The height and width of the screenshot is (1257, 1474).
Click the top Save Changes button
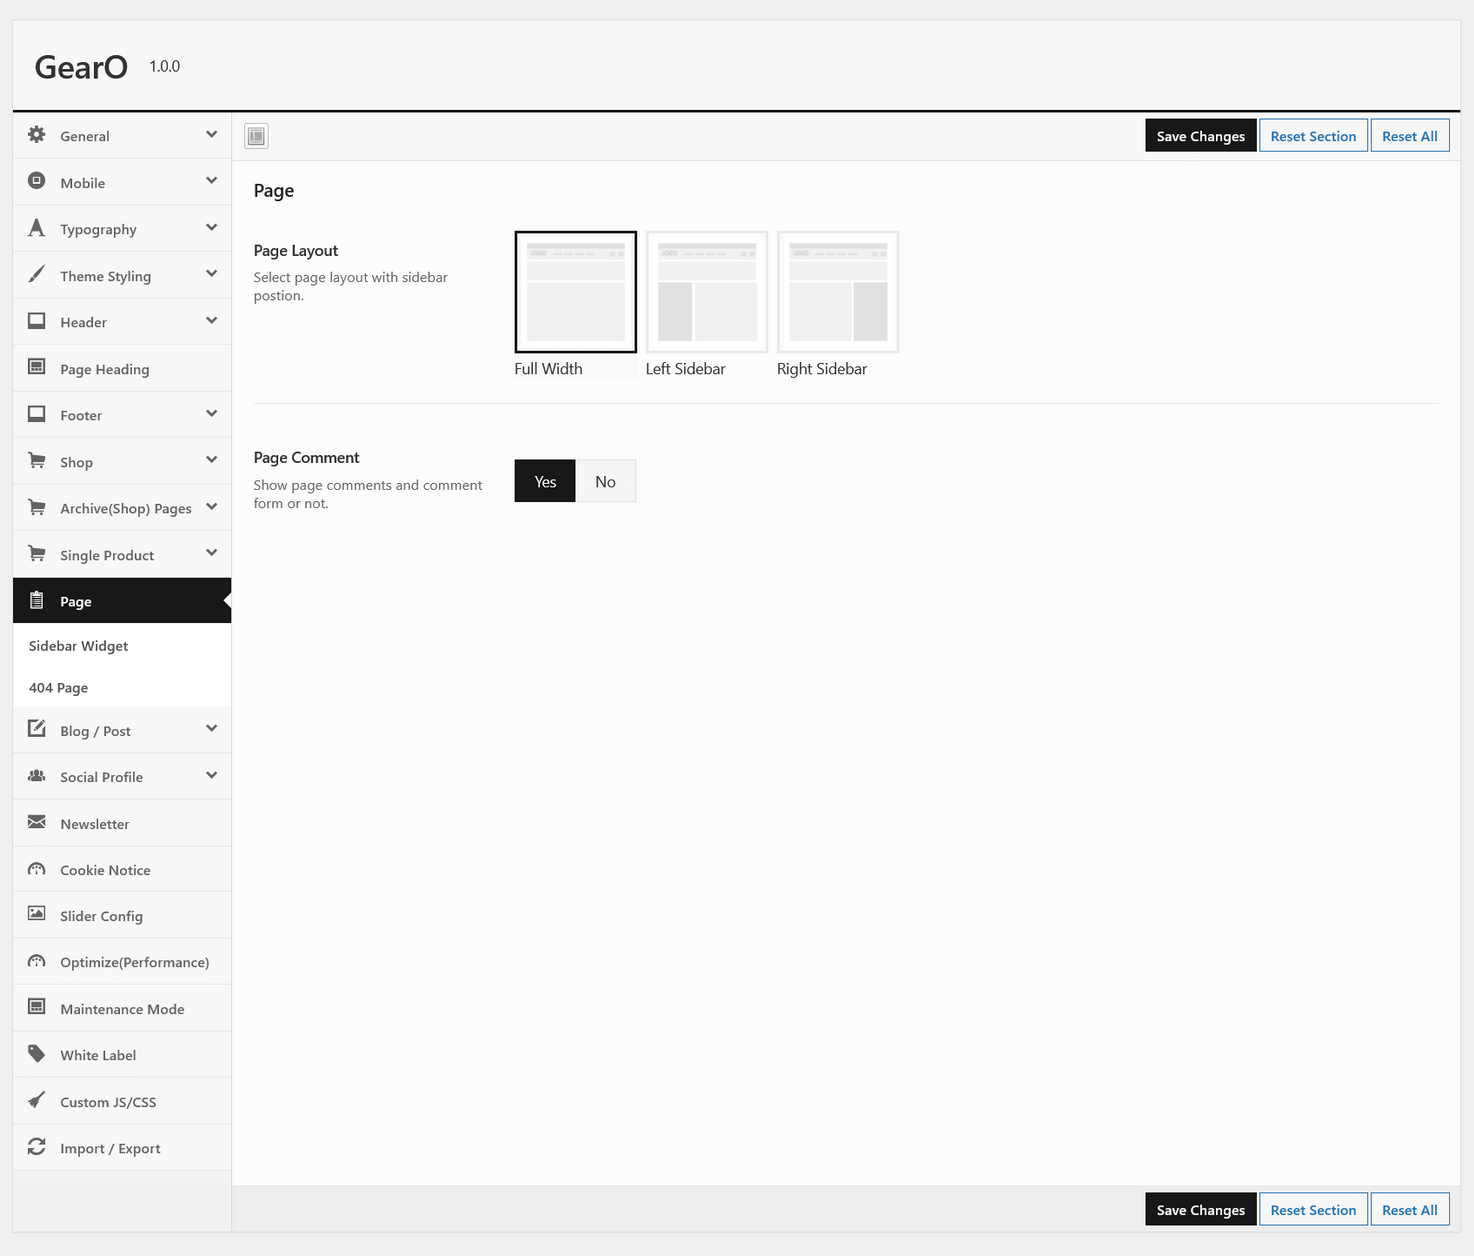1200,136
